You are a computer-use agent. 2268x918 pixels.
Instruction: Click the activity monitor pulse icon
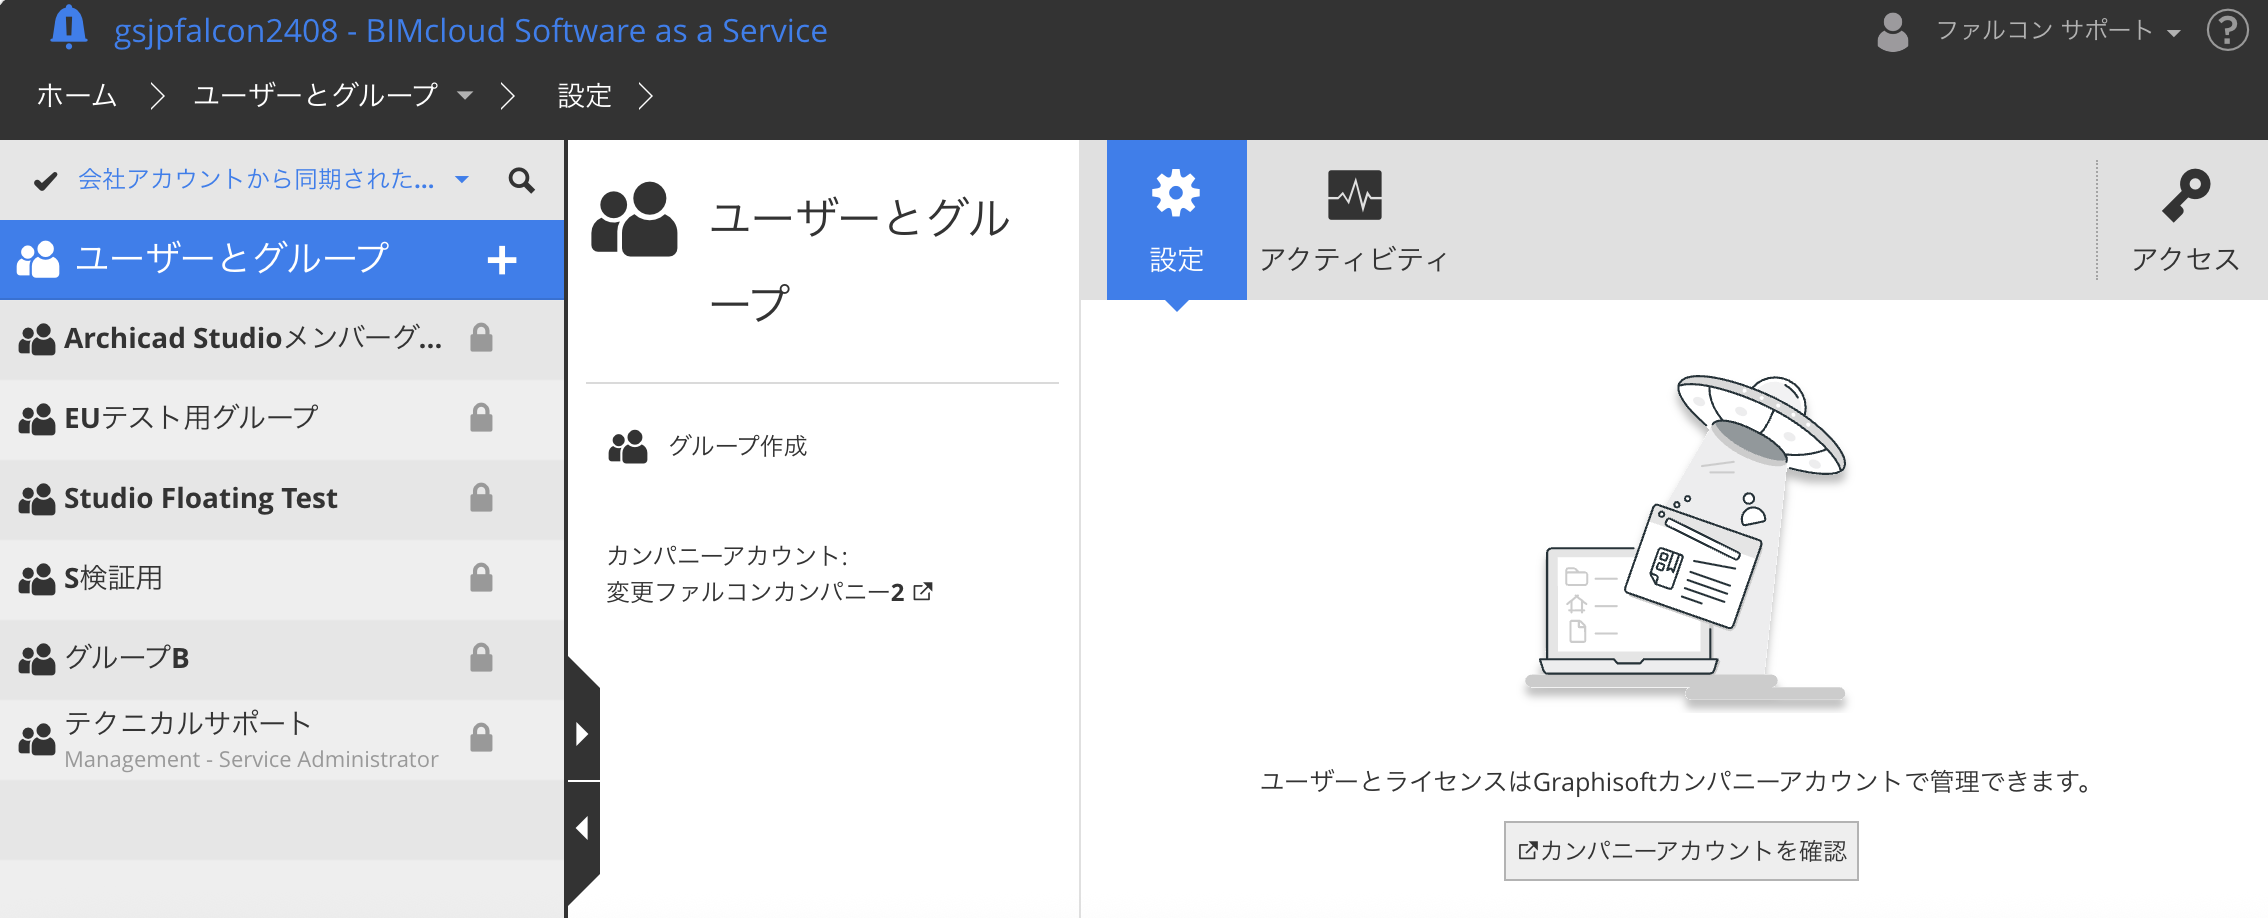click(1354, 194)
